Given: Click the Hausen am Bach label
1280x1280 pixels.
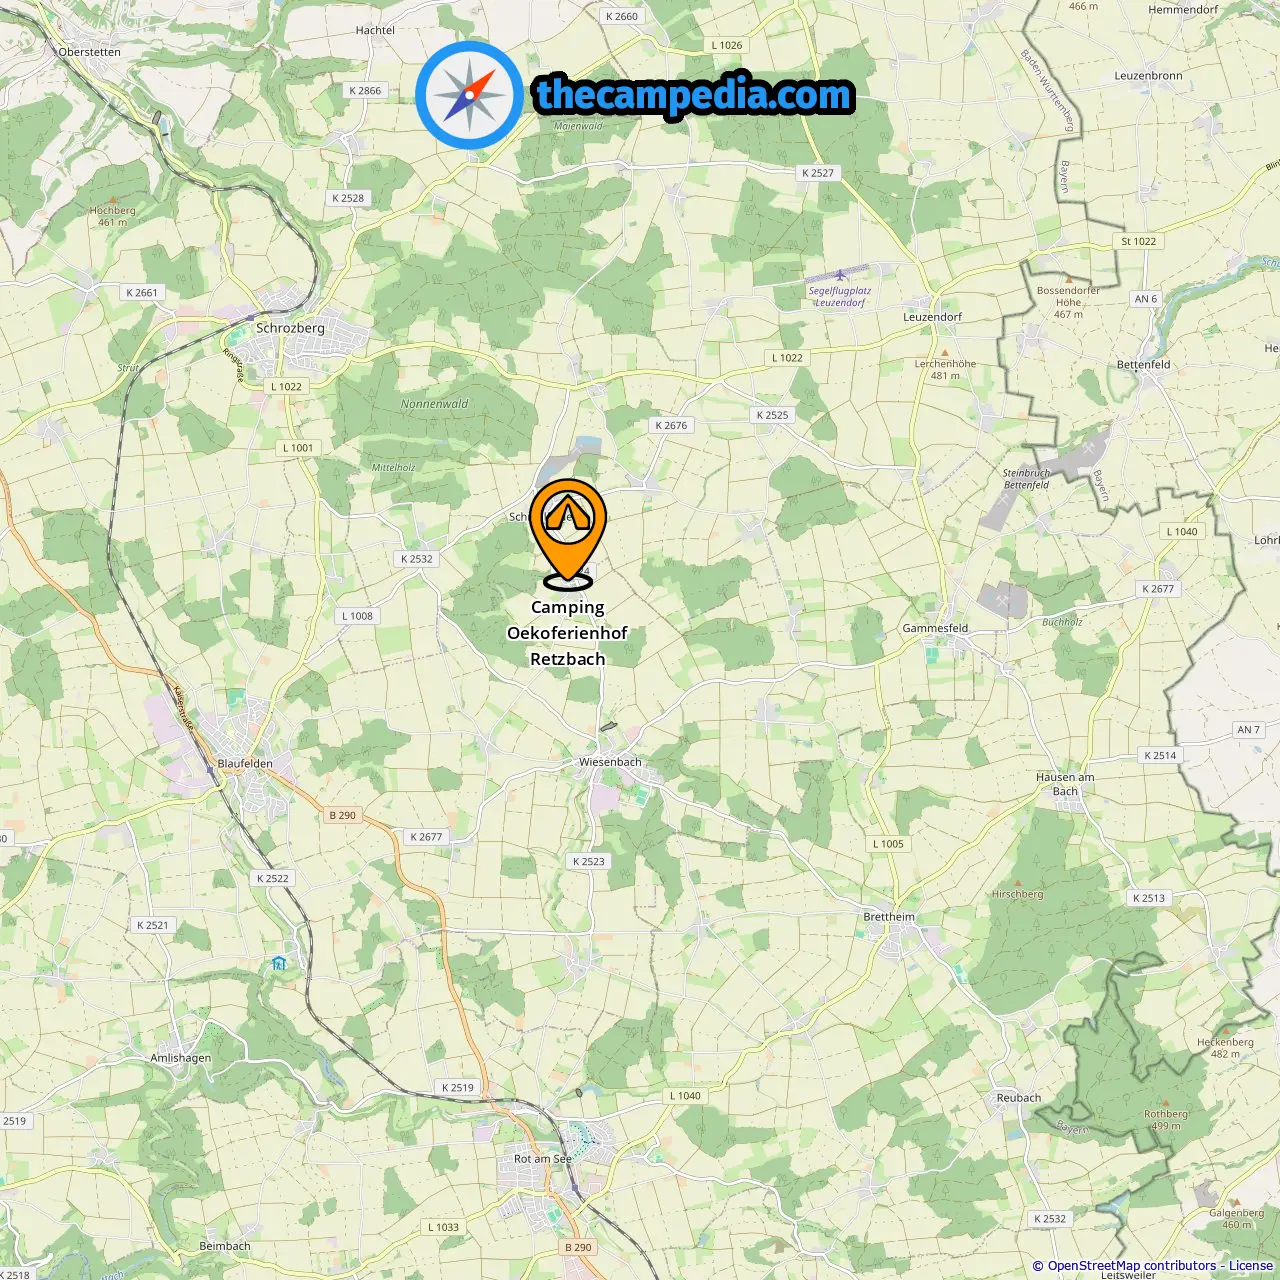Looking at the screenshot, I should tap(1065, 784).
